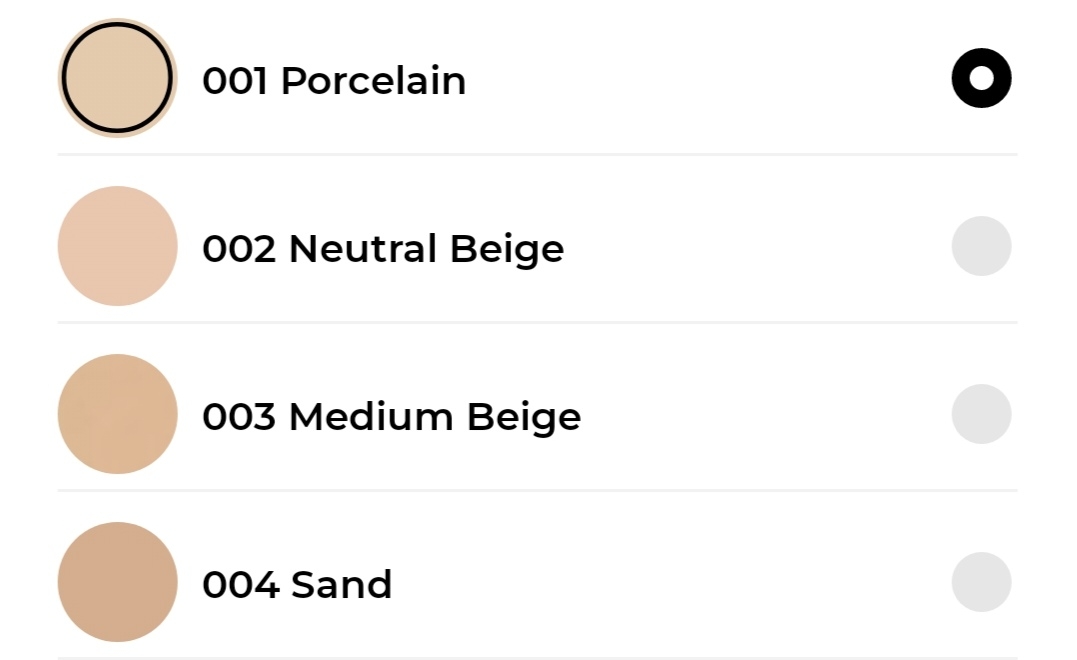Click the "002 Neutral Beige" shade label
This screenshot has width=1077, height=660.
[x=383, y=248]
